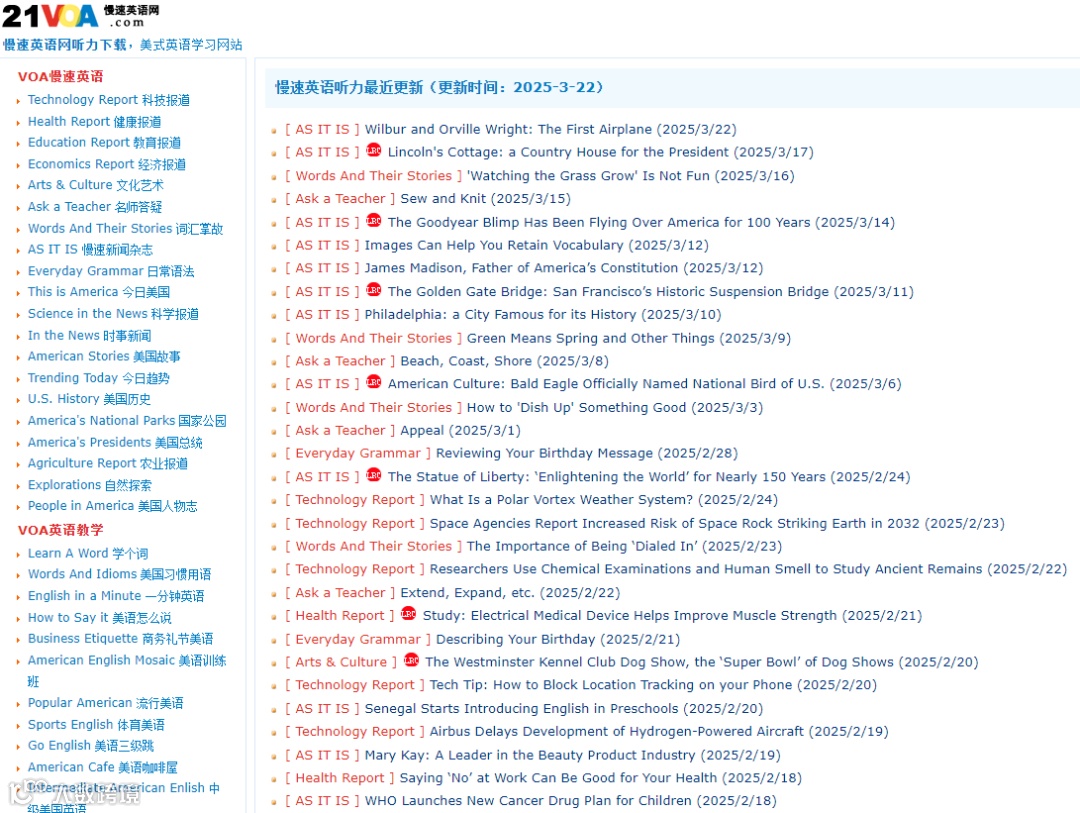
Task: Open Popular American 流行美语
Action: pyautogui.click(x=105, y=703)
